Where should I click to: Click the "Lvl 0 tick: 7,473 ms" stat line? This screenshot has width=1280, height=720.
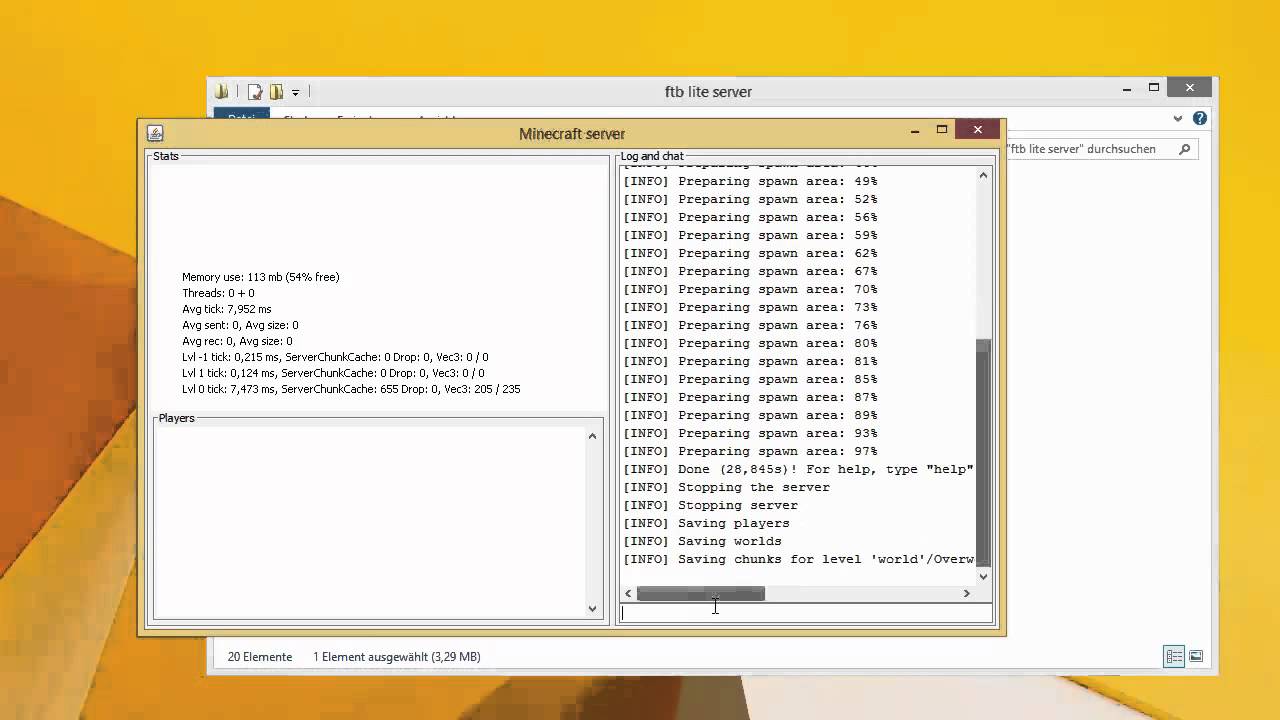point(351,389)
